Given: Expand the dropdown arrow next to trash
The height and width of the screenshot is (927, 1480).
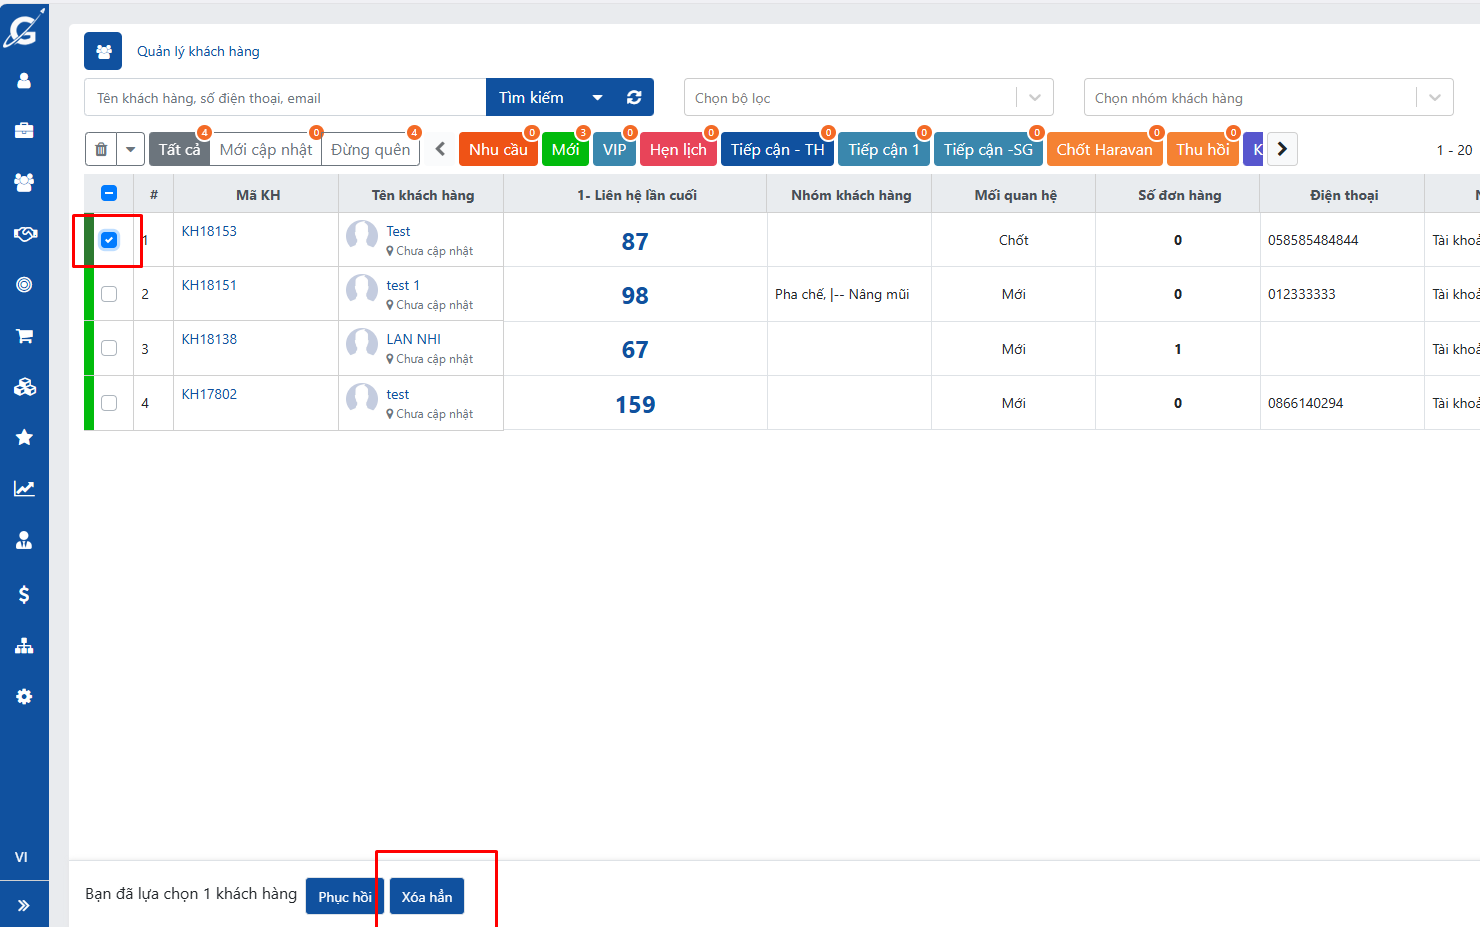Looking at the screenshot, I should coord(130,150).
